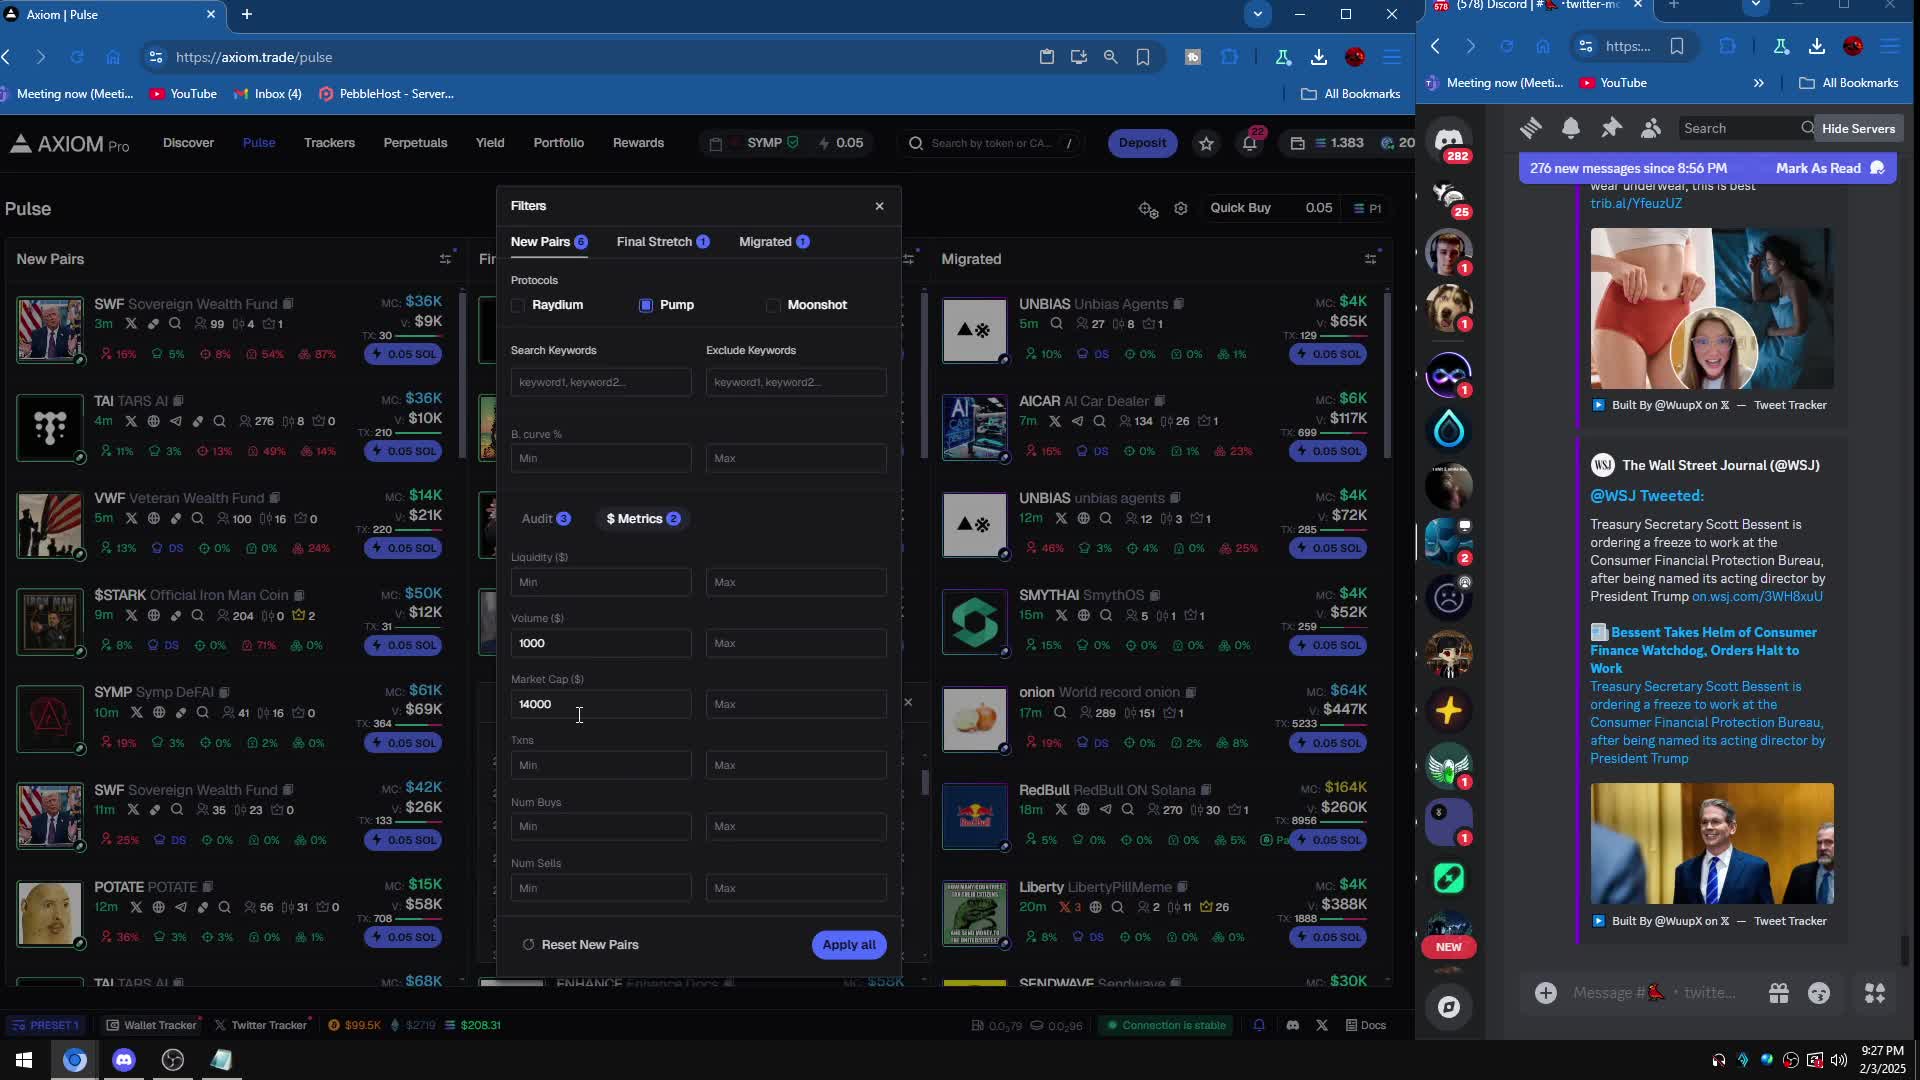Open the SMYTHAI token thumbnail
1920x1080 pixels.
(974, 622)
